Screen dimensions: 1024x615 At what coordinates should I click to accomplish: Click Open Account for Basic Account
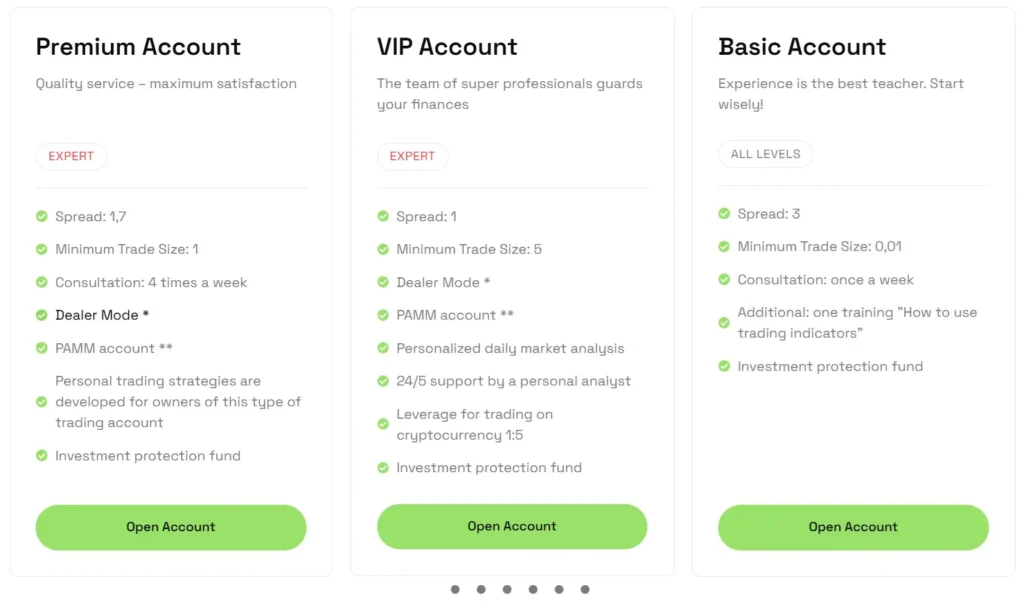pyautogui.click(x=853, y=527)
